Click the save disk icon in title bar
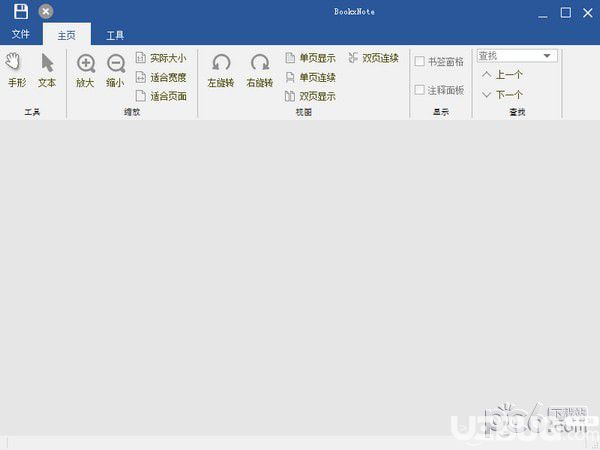The height and width of the screenshot is (450, 600). [21, 11]
